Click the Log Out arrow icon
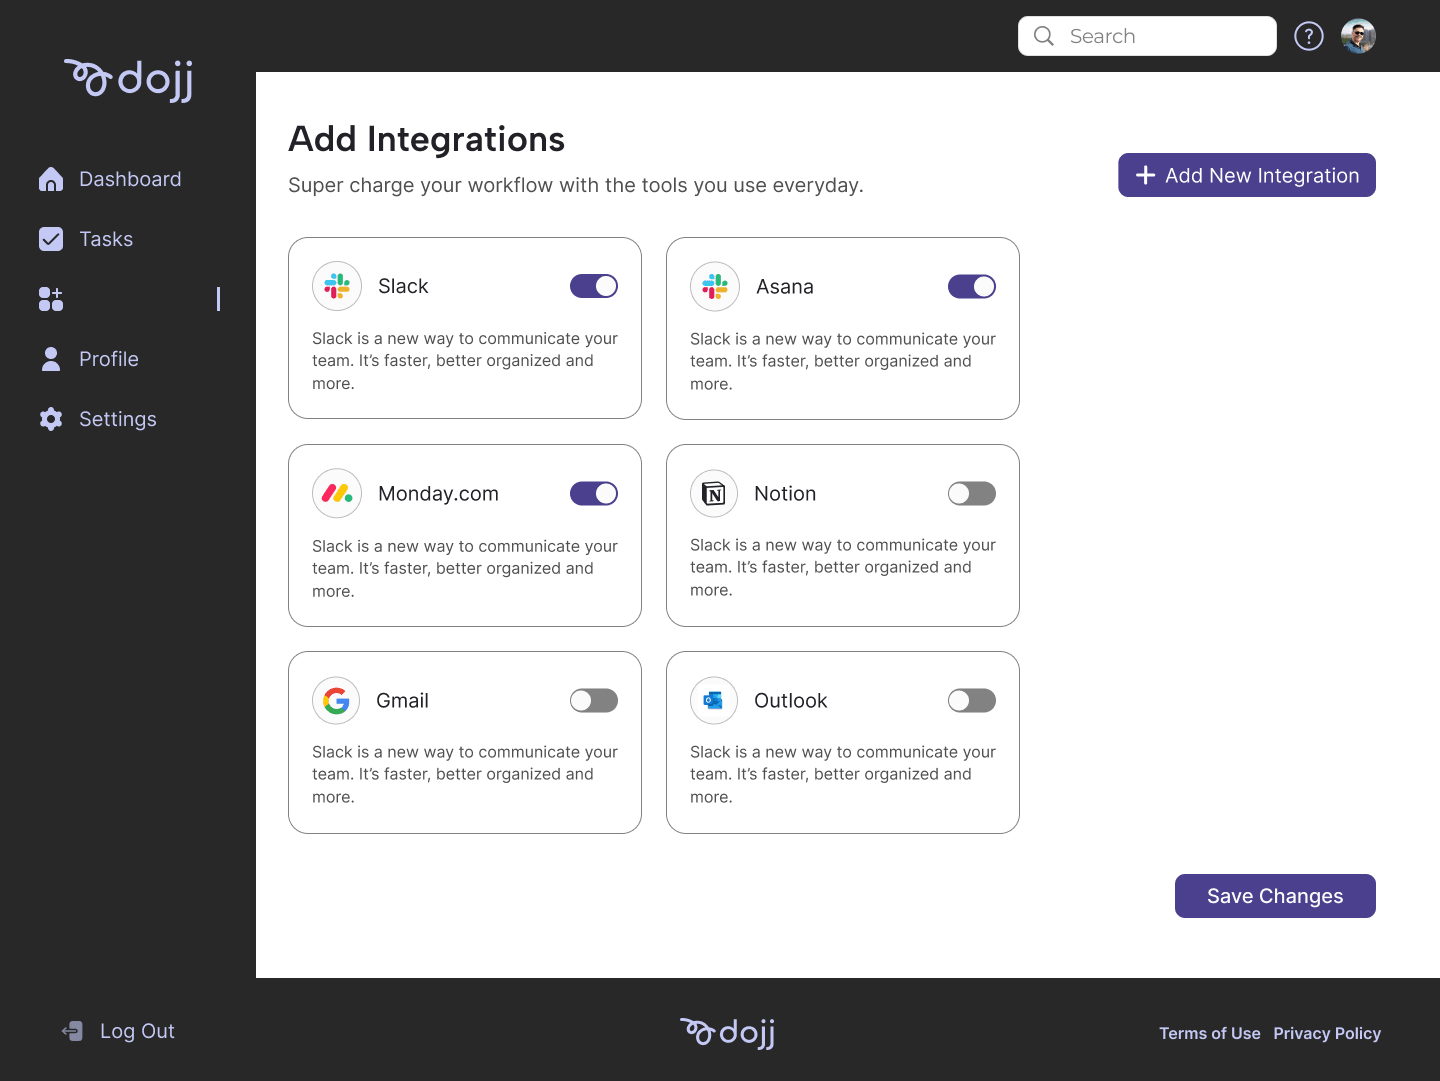Viewport: 1440px width, 1081px height. [x=72, y=1031]
